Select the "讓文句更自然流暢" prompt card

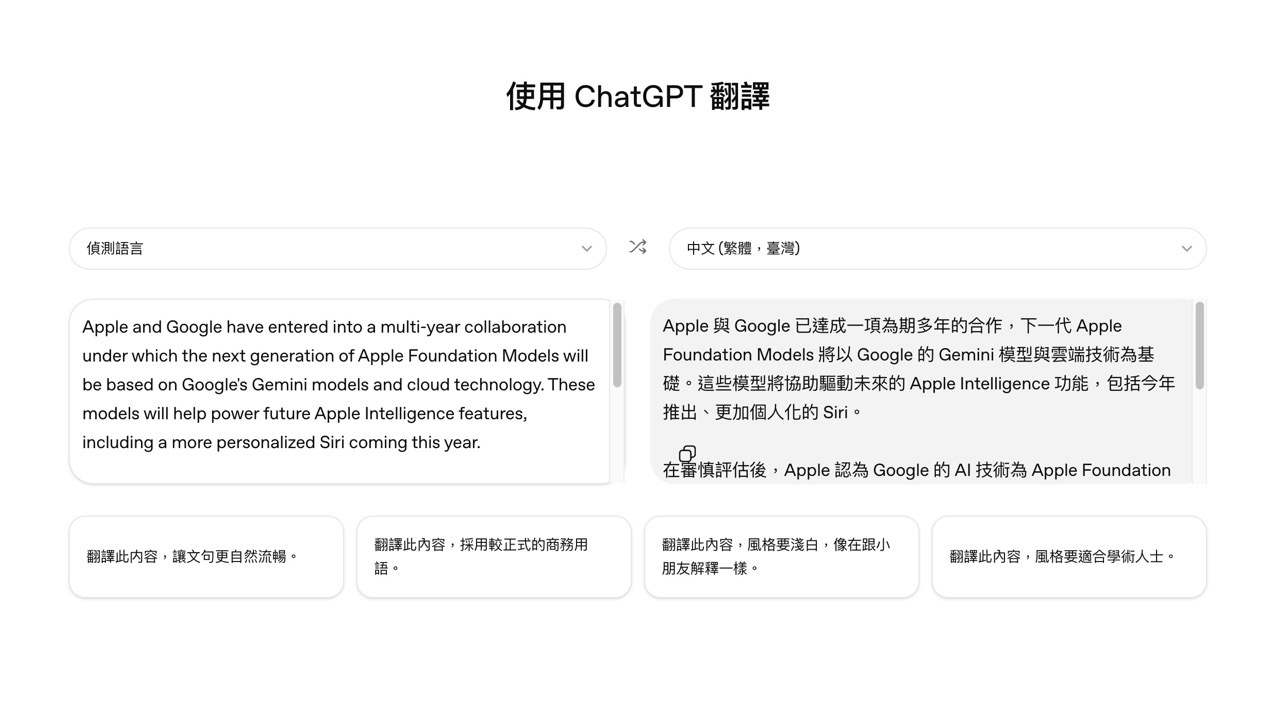coord(206,556)
